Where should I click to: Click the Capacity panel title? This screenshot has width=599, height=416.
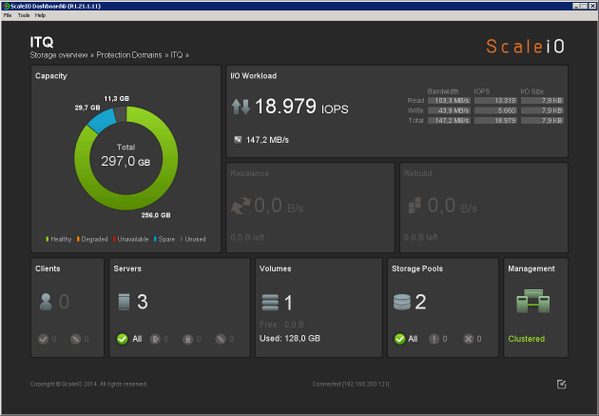click(51, 76)
